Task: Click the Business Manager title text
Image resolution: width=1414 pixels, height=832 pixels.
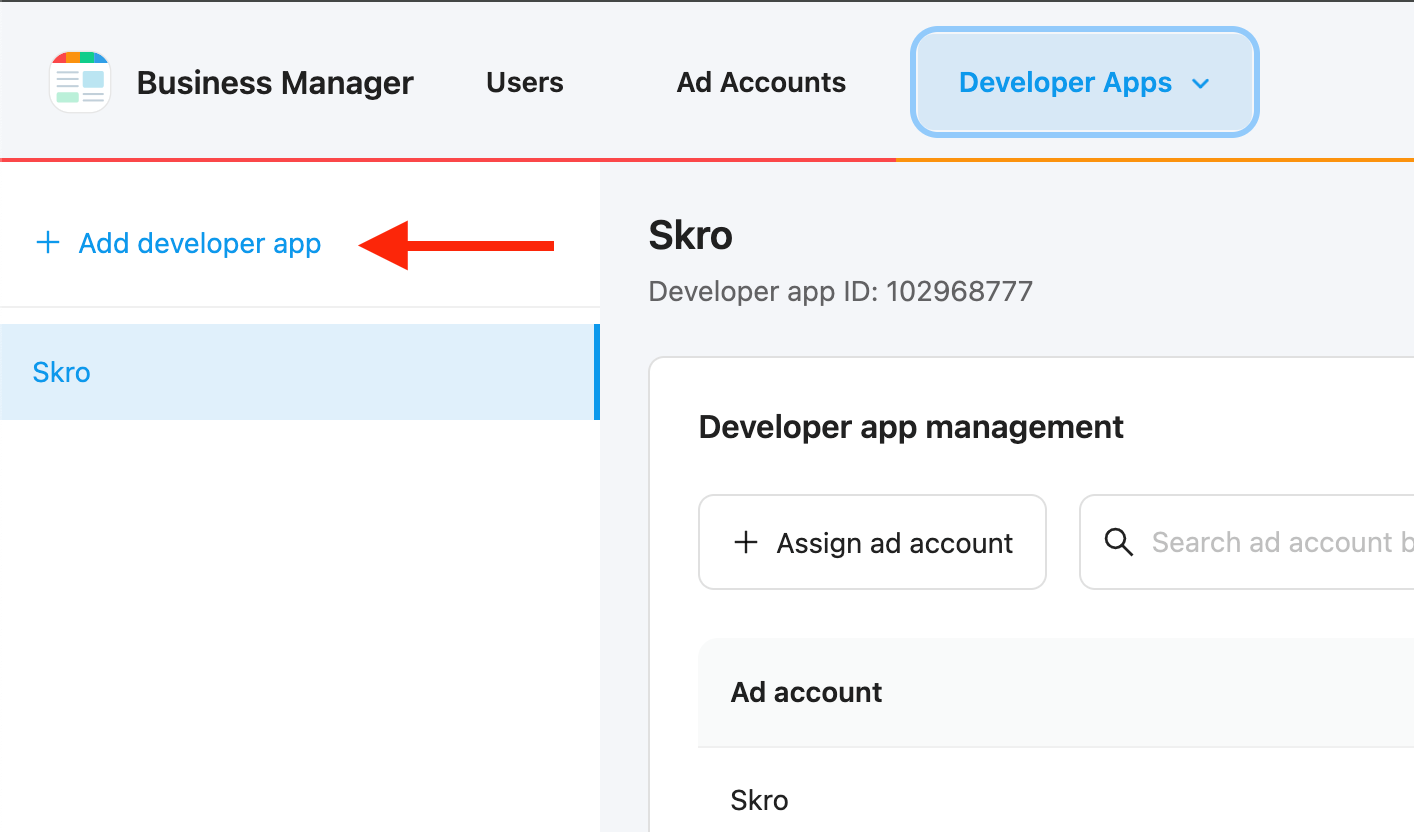Action: coord(275,83)
